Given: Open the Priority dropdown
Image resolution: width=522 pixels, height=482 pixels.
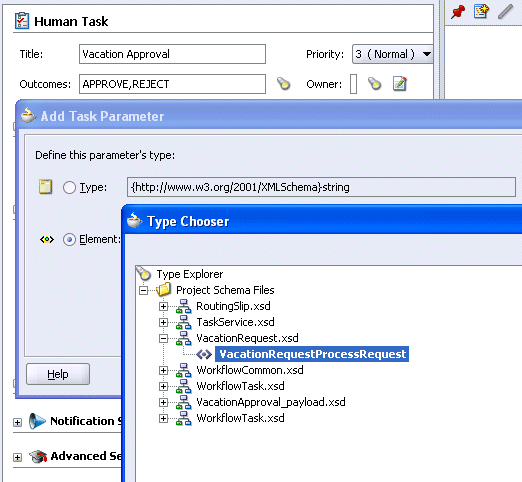Looking at the screenshot, I should pyautogui.click(x=392, y=54).
